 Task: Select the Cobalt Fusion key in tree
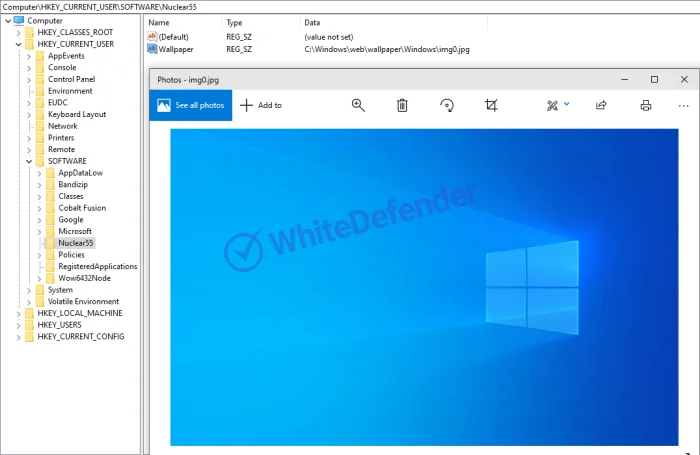82,208
